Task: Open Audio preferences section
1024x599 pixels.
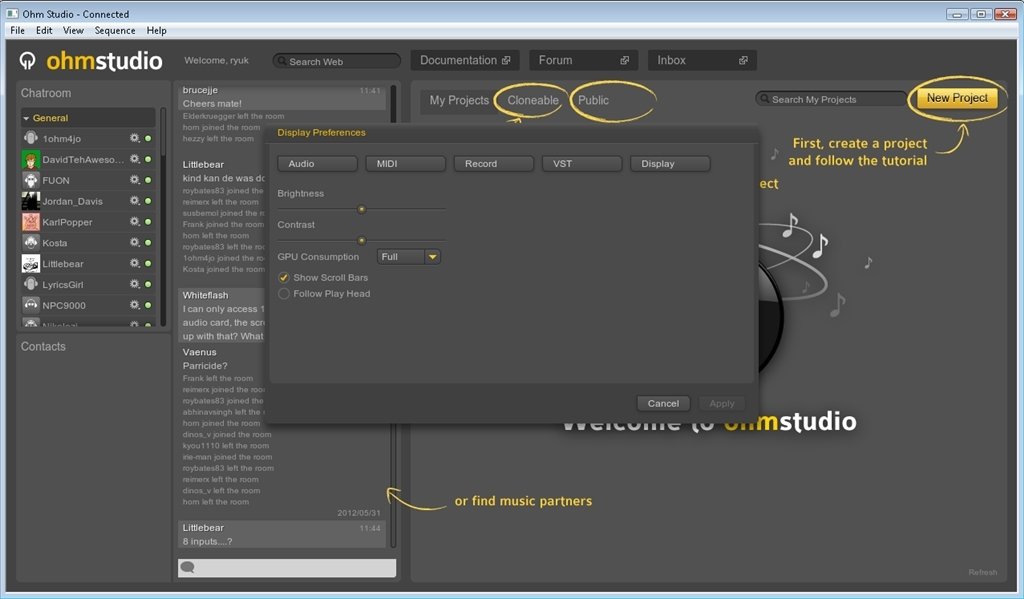Action: [x=317, y=163]
